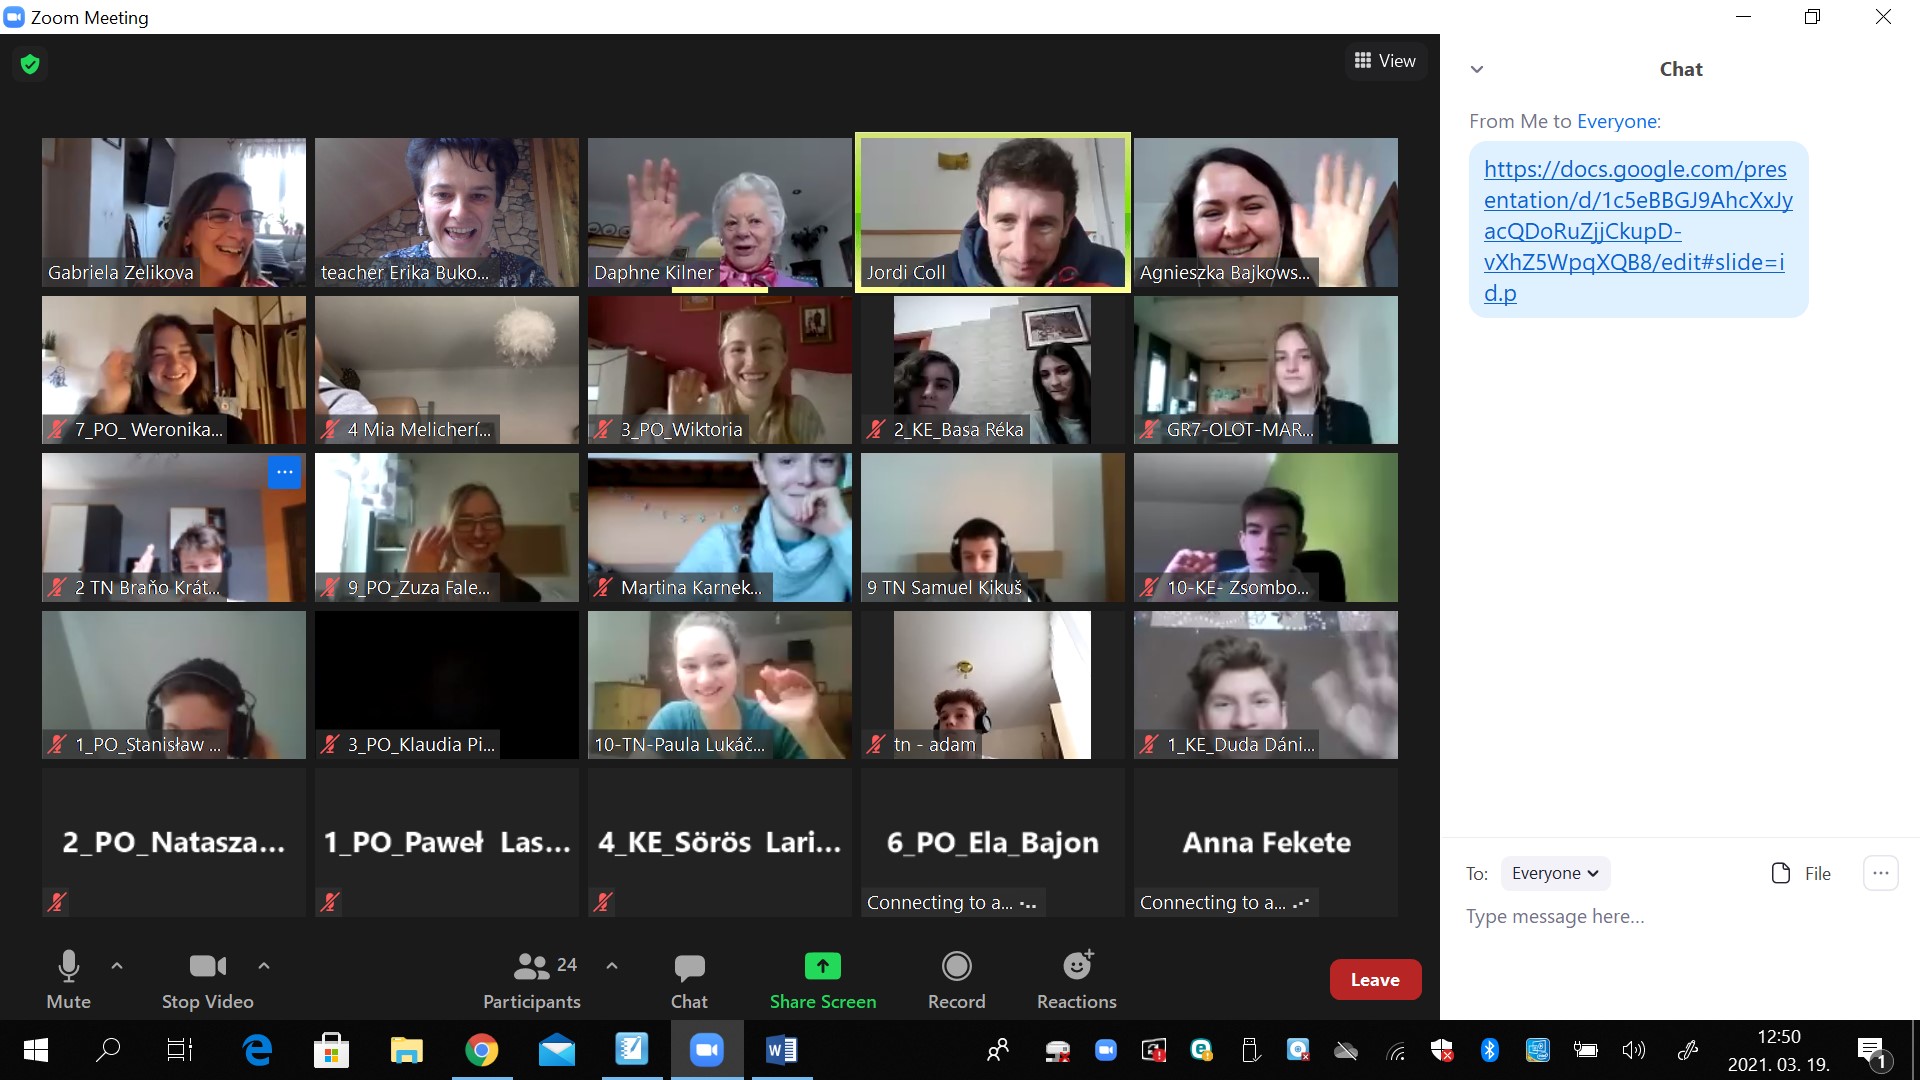This screenshot has height=1080, width=1920.
Task: Stop the camera video
Action: 208,980
